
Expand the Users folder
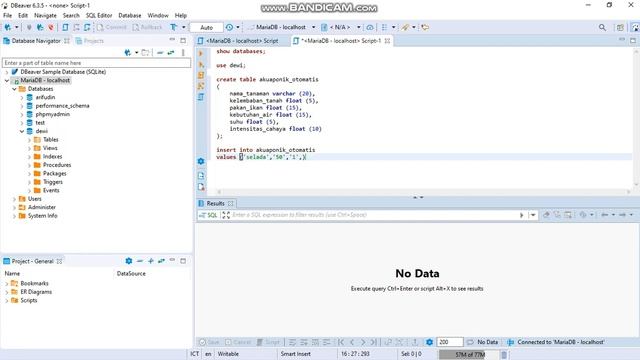[x=15, y=199]
